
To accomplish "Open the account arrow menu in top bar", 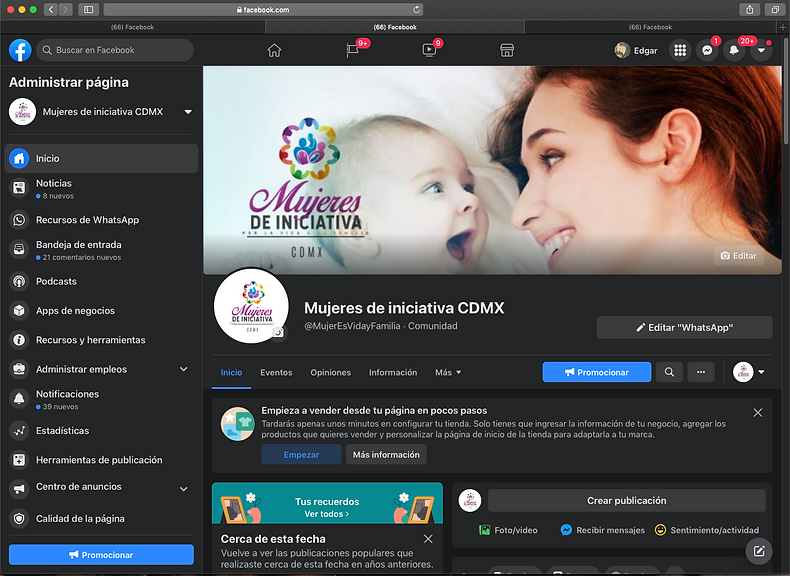I will click(761, 50).
